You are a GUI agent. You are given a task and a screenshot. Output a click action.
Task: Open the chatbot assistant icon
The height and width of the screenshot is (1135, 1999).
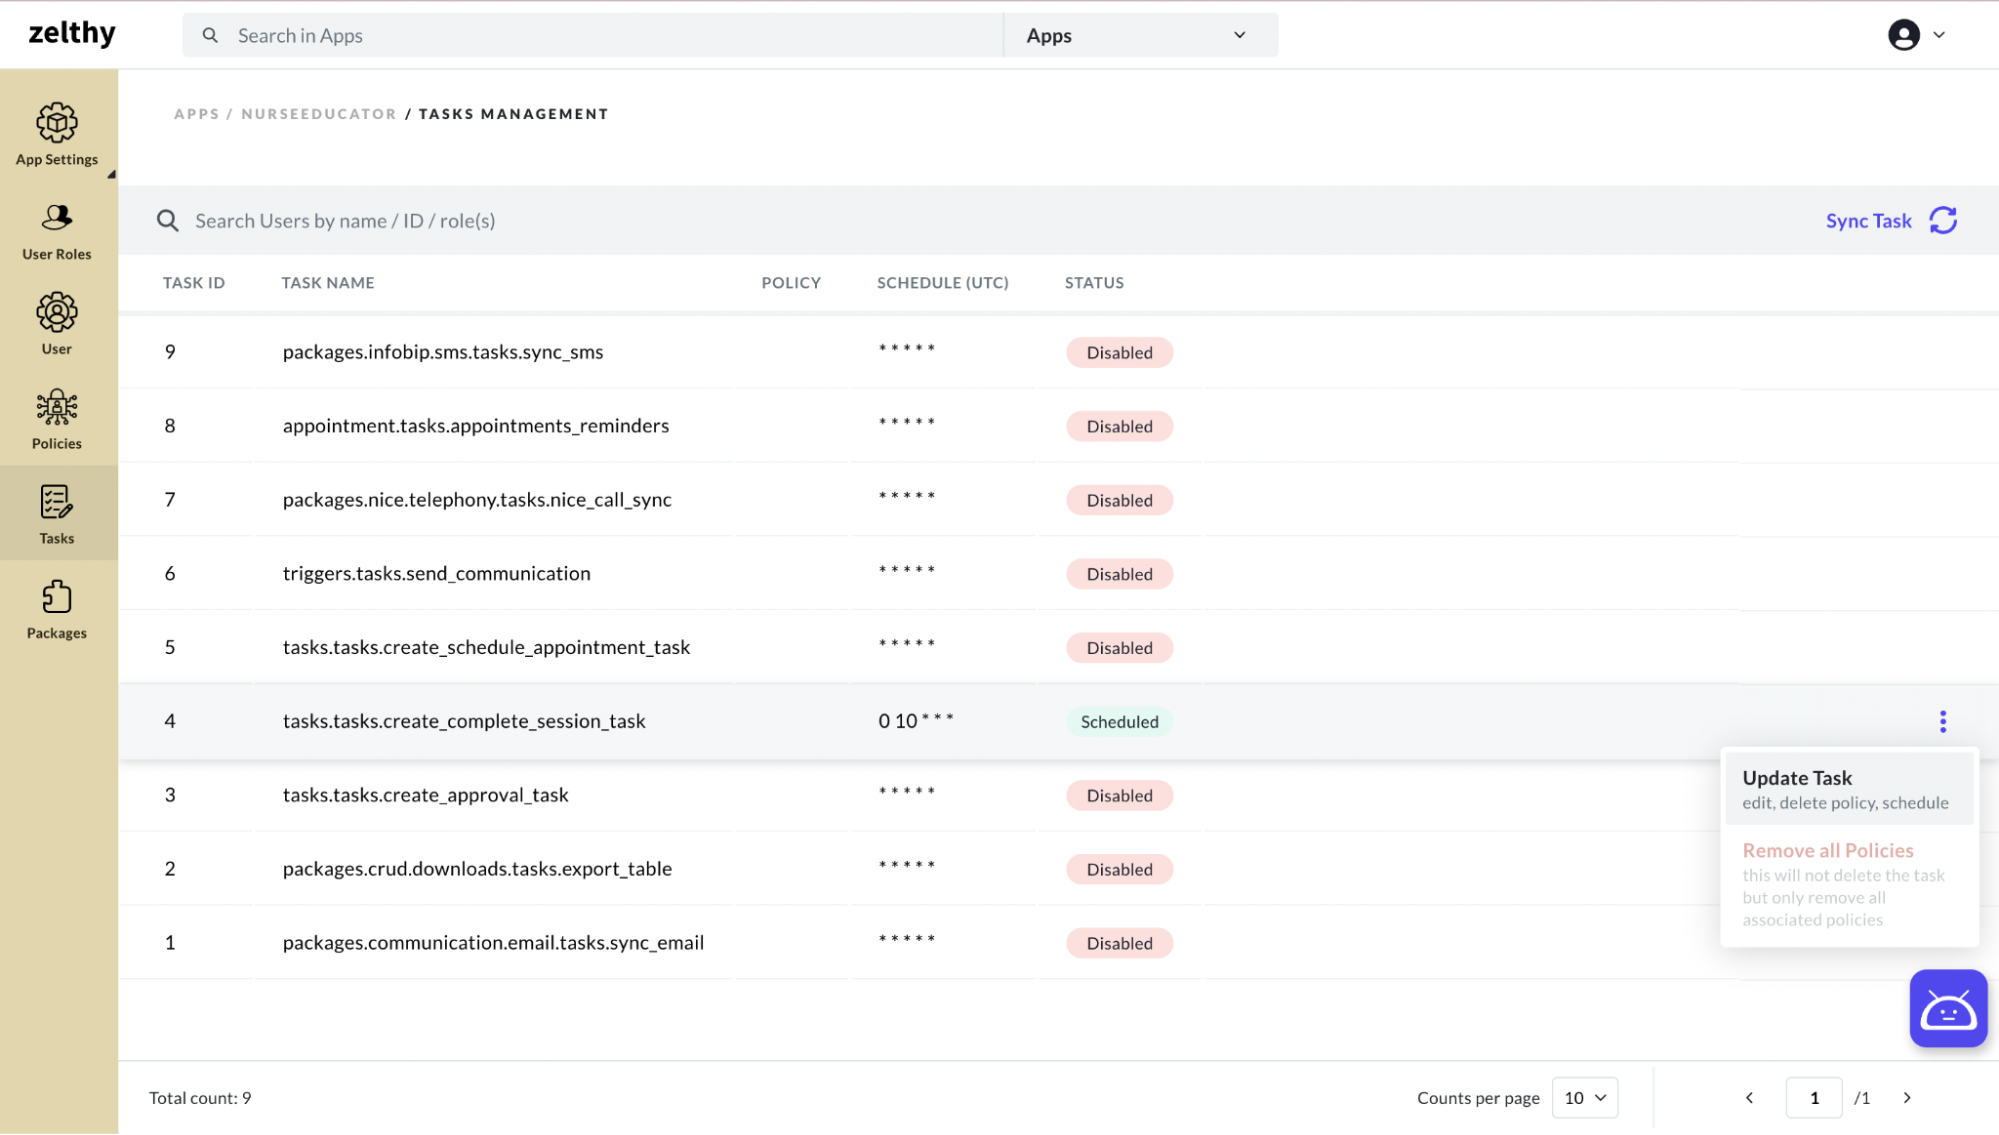[1948, 1008]
